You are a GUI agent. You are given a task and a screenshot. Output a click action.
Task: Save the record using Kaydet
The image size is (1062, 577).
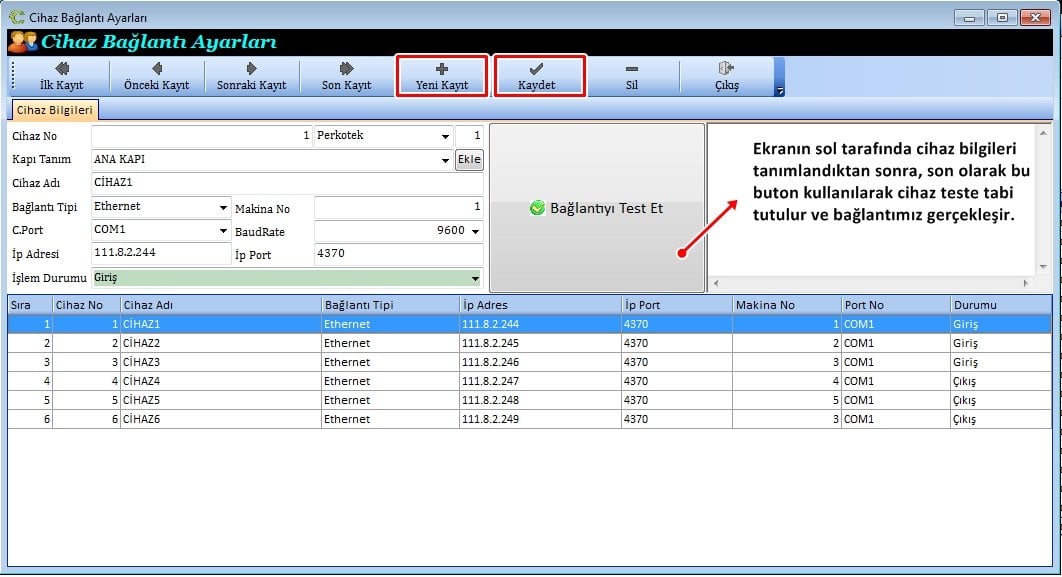coord(537,76)
